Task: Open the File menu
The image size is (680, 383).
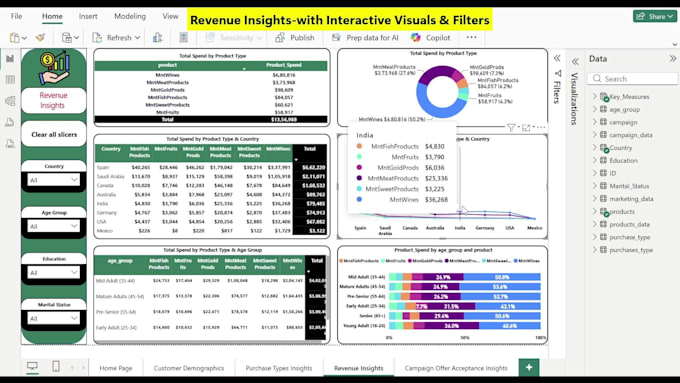Action: (x=16, y=16)
